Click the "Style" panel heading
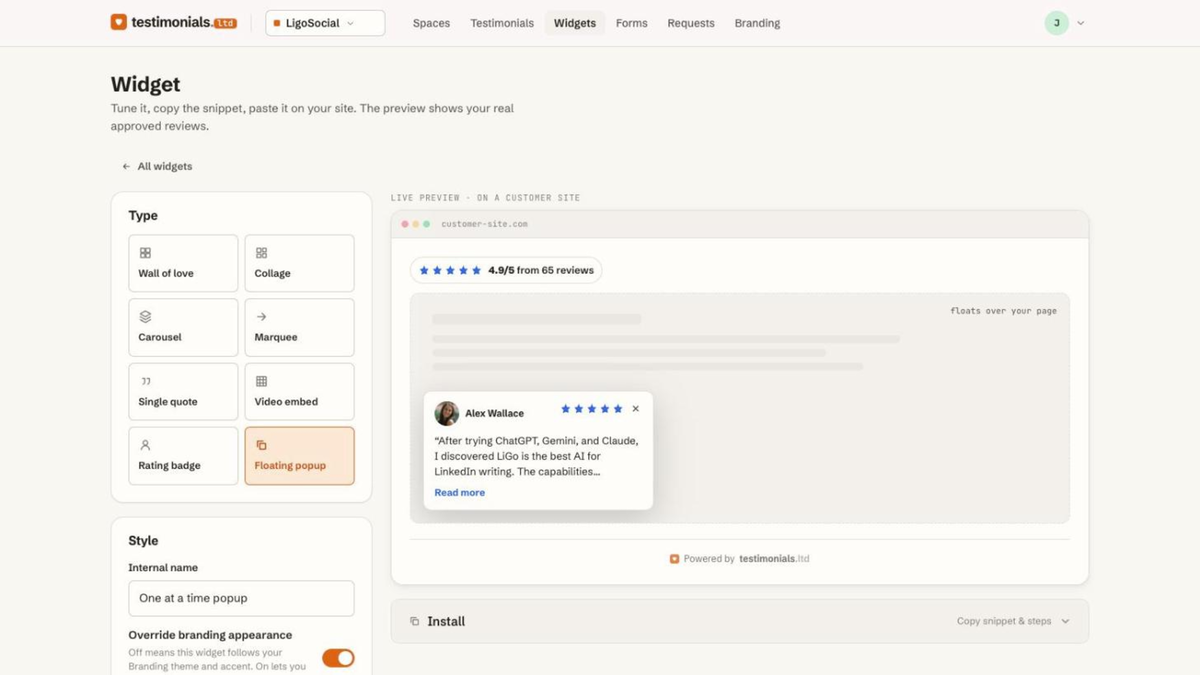The width and height of the screenshot is (1200, 675). pyautogui.click(x=143, y=541)
